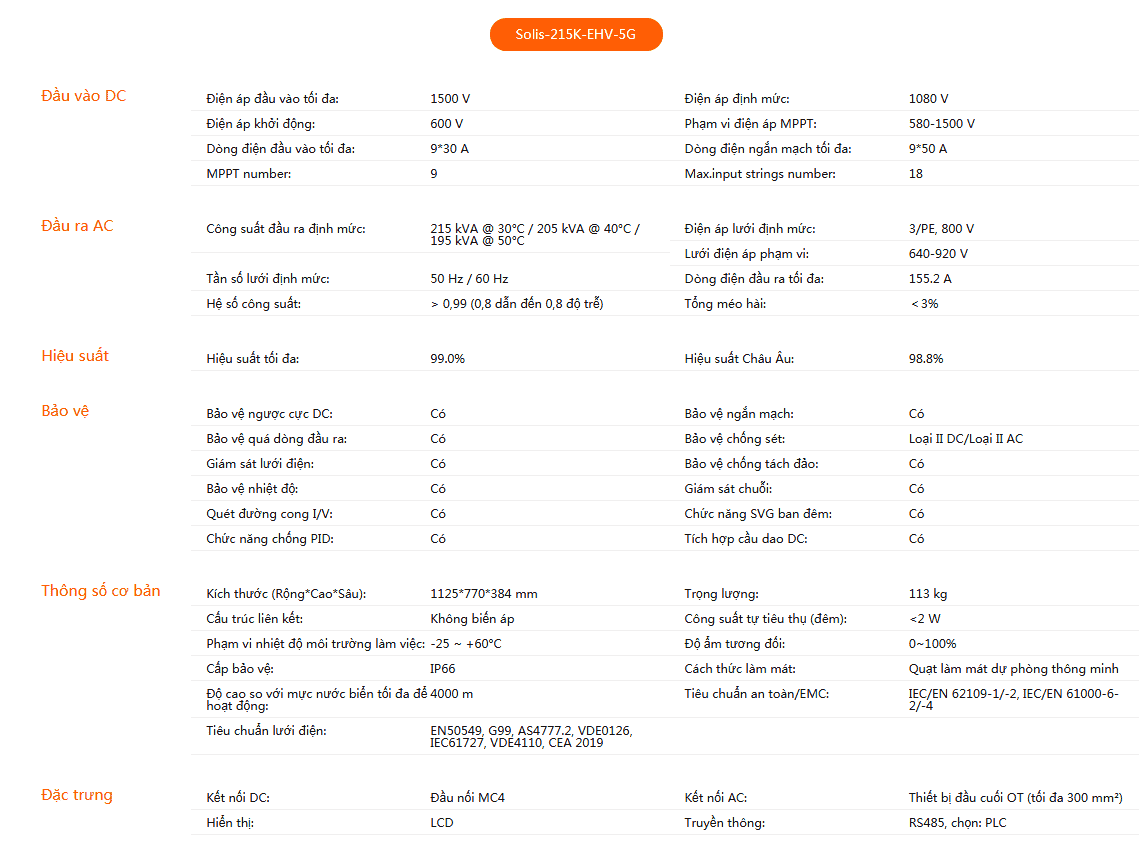Click the "RS485, chọn: PLC" communication value
The width and height of the screenshot is (1139, 866).
click(958, 823)
